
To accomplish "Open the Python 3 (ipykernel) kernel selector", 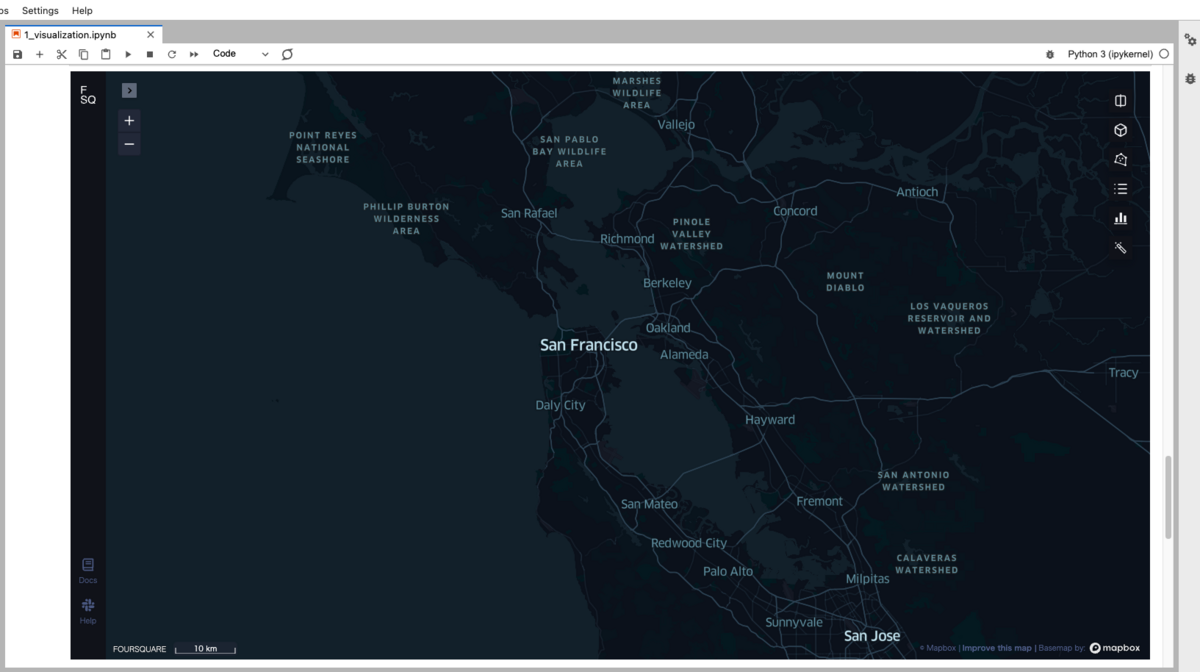I will [x=1110, y=53].
